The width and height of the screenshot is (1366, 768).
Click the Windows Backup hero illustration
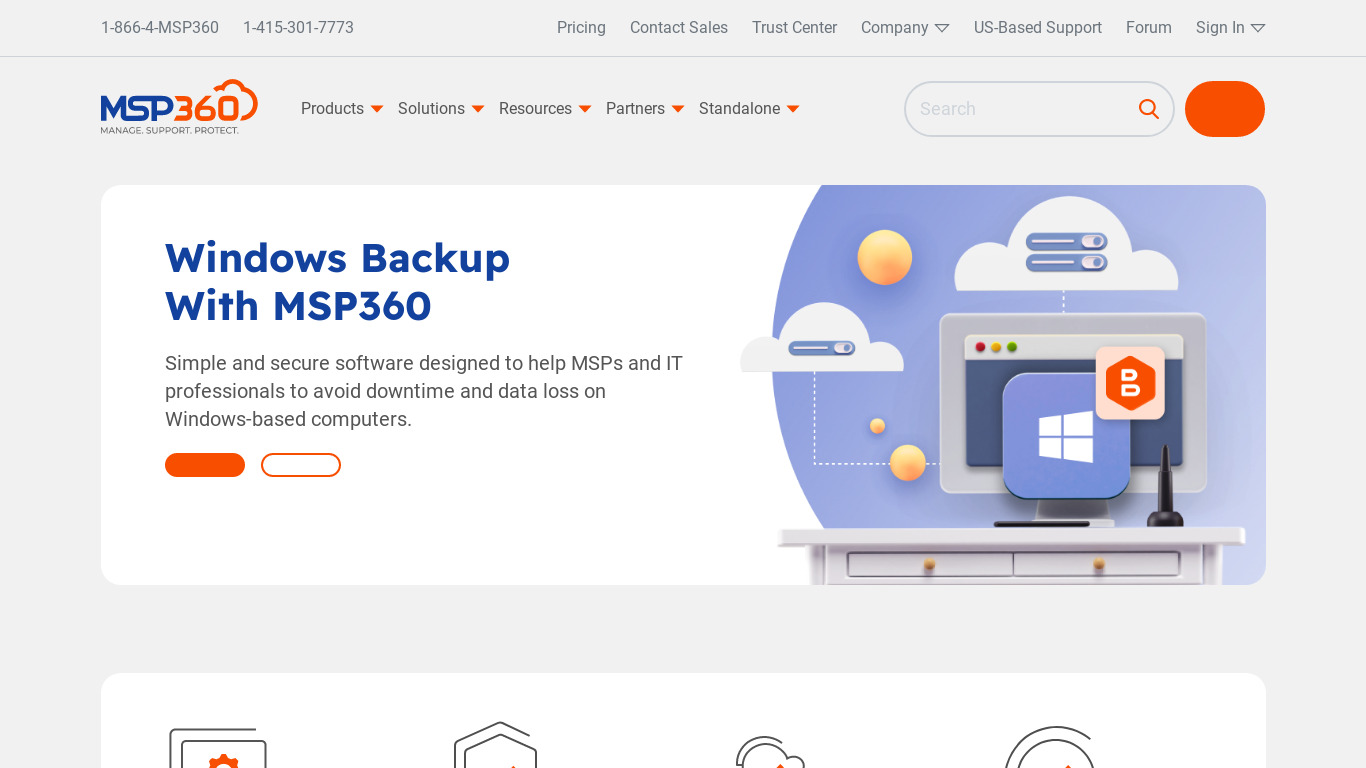[1003, 385]
